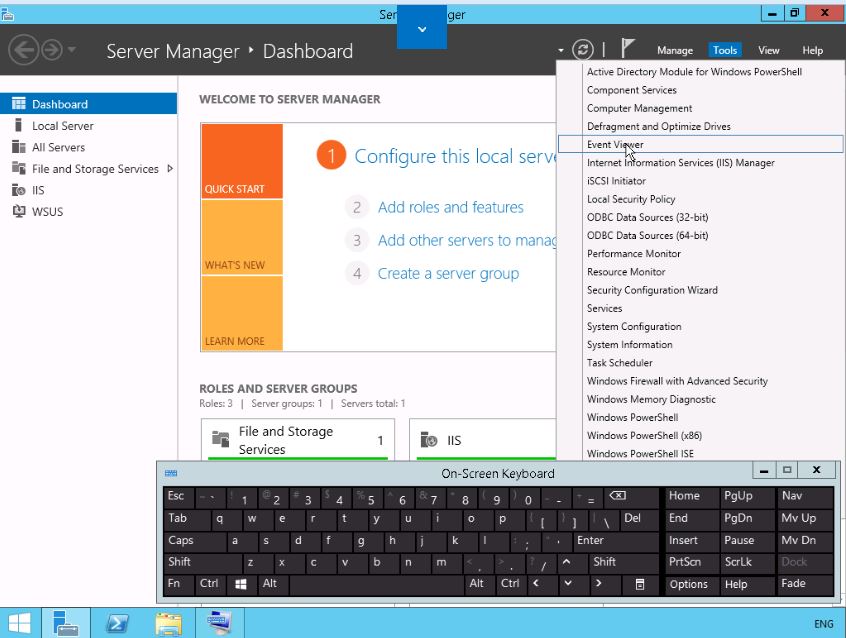
Task: Click Add roles and features link
Action: 450,207
